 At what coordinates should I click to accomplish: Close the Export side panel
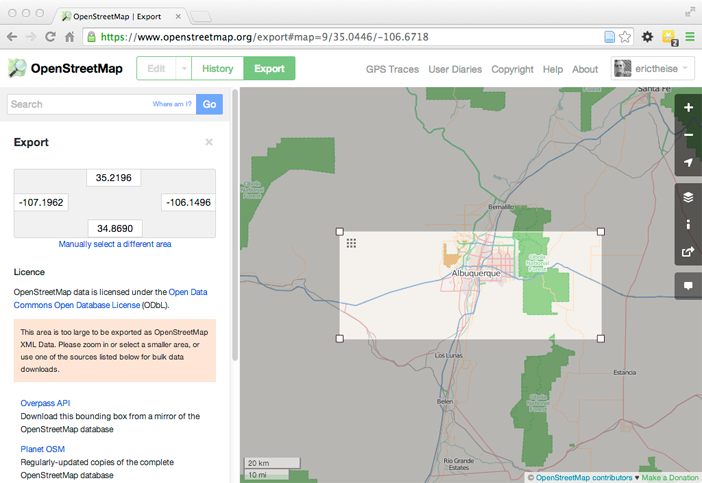pos(209,142)
